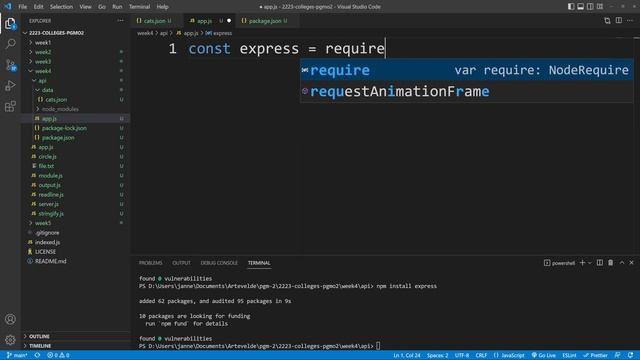Viewport: 640px width, 360px height.
Task: Click the Prettier status item
Action: click(595, 355)
